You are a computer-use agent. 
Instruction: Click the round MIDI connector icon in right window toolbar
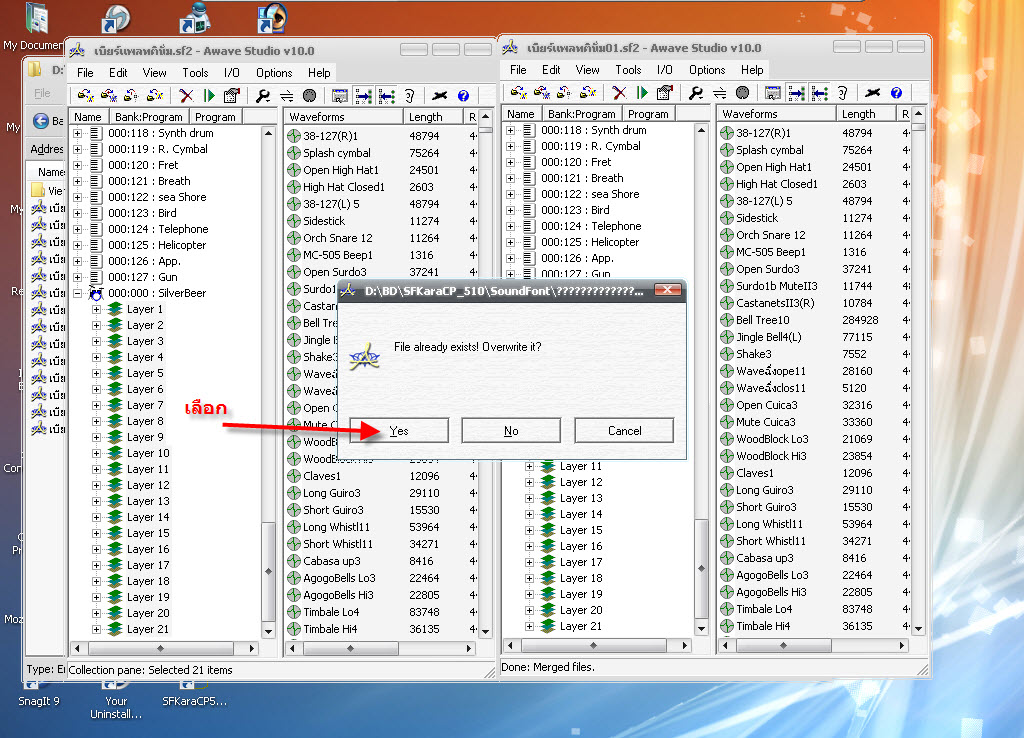tap(743, 93)
